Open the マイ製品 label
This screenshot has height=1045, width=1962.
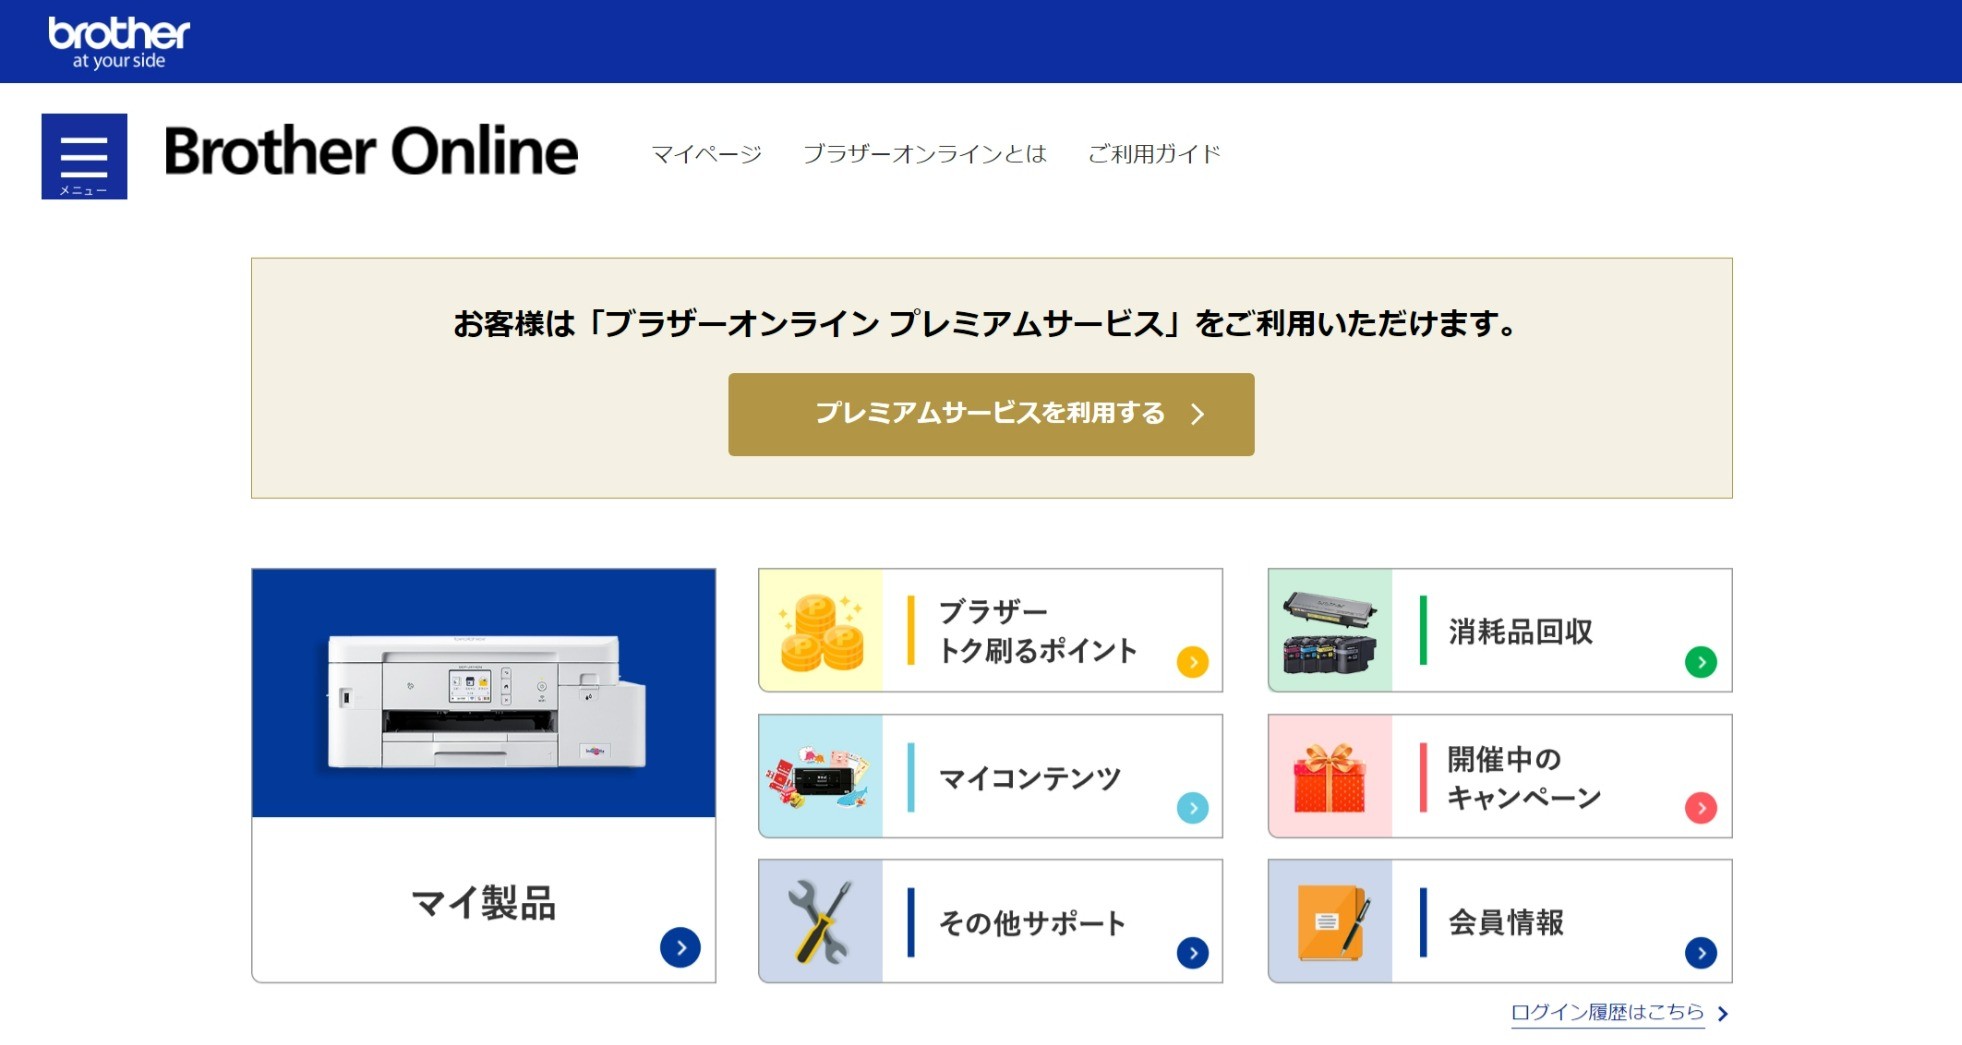[484, 902]
